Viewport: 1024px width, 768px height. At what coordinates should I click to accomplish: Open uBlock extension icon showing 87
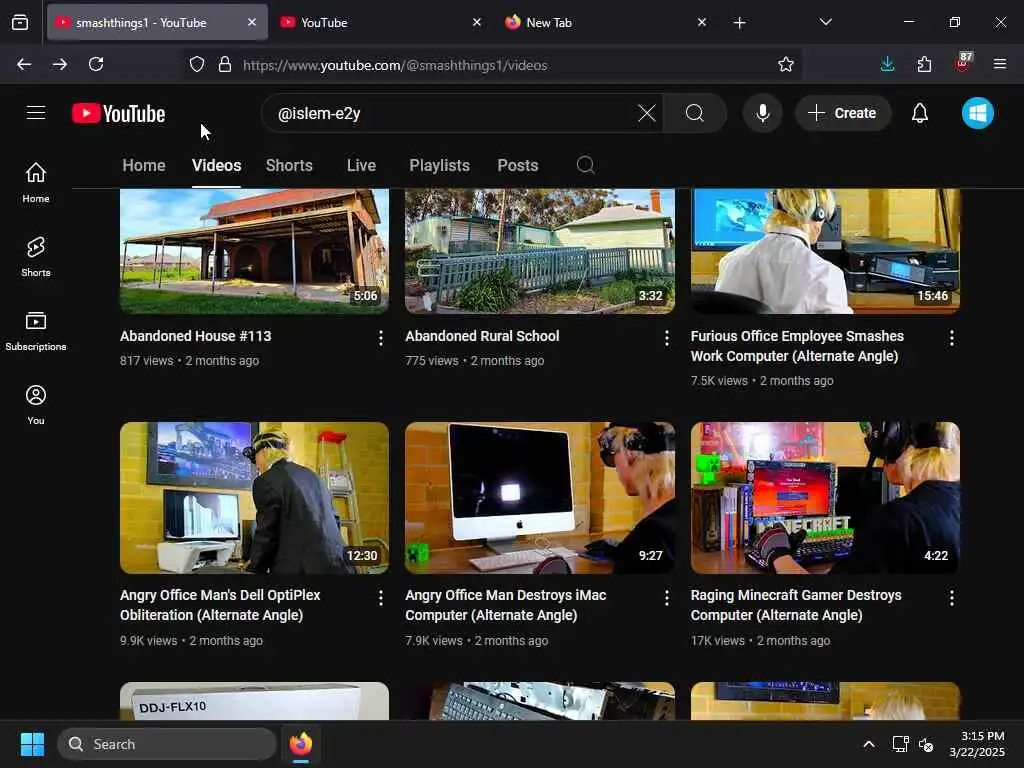click(x=963, y=63)
